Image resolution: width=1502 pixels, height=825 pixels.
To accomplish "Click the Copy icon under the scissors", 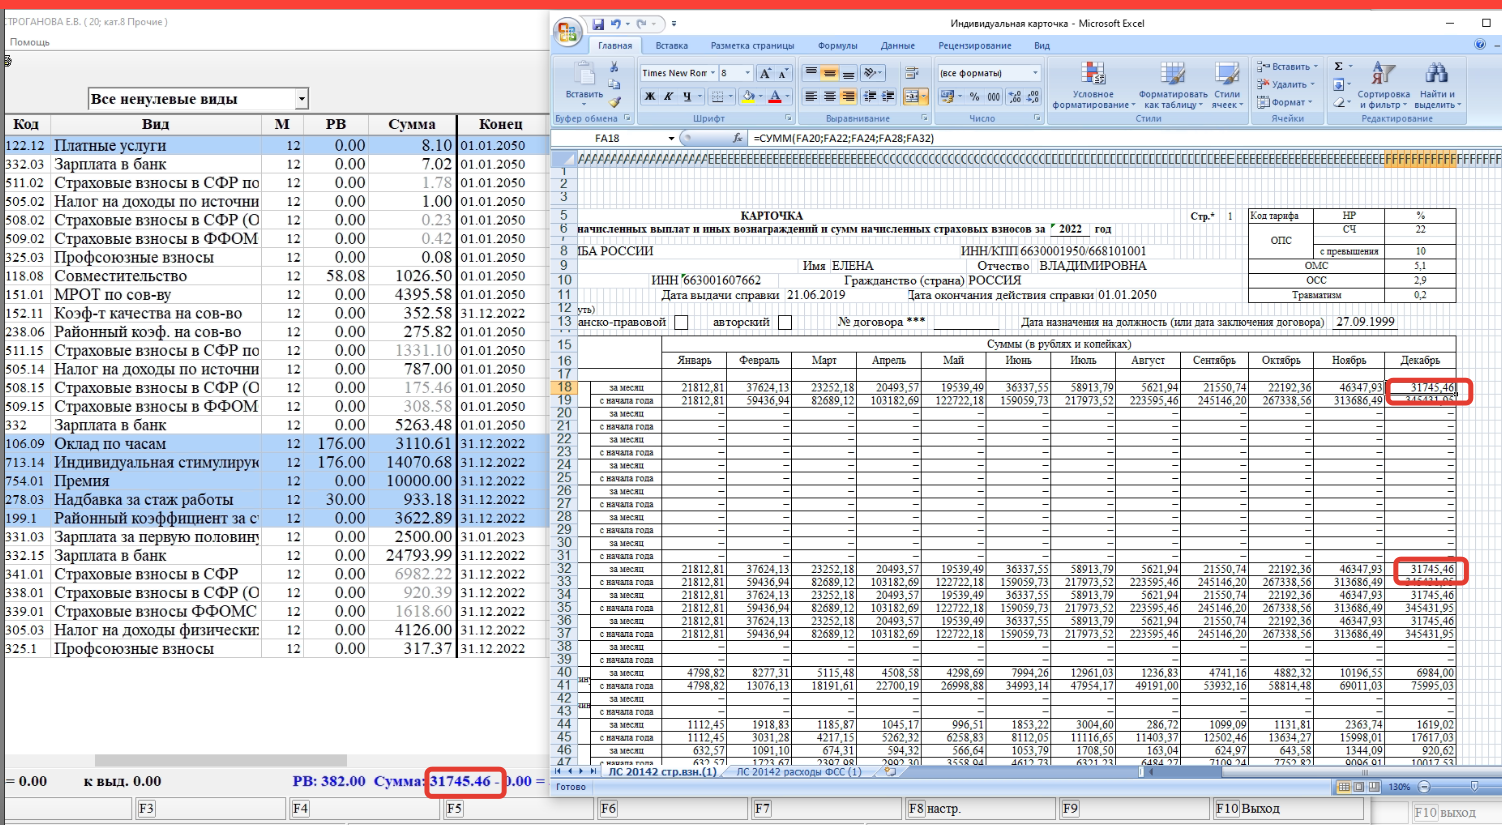I will pos(614,84).
